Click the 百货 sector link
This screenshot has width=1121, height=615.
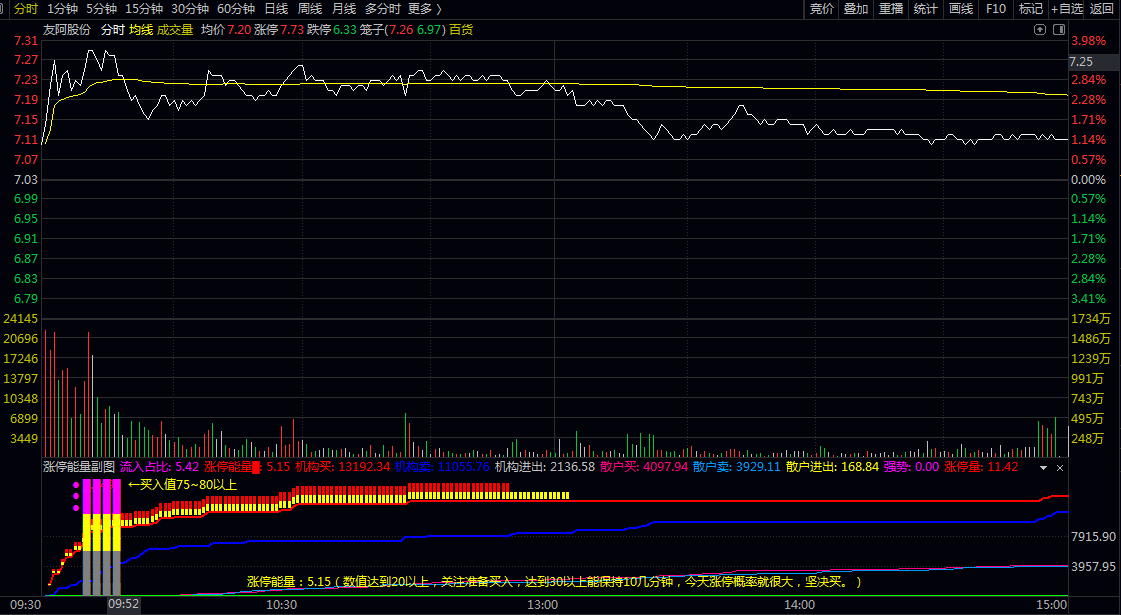coord(461,30)
